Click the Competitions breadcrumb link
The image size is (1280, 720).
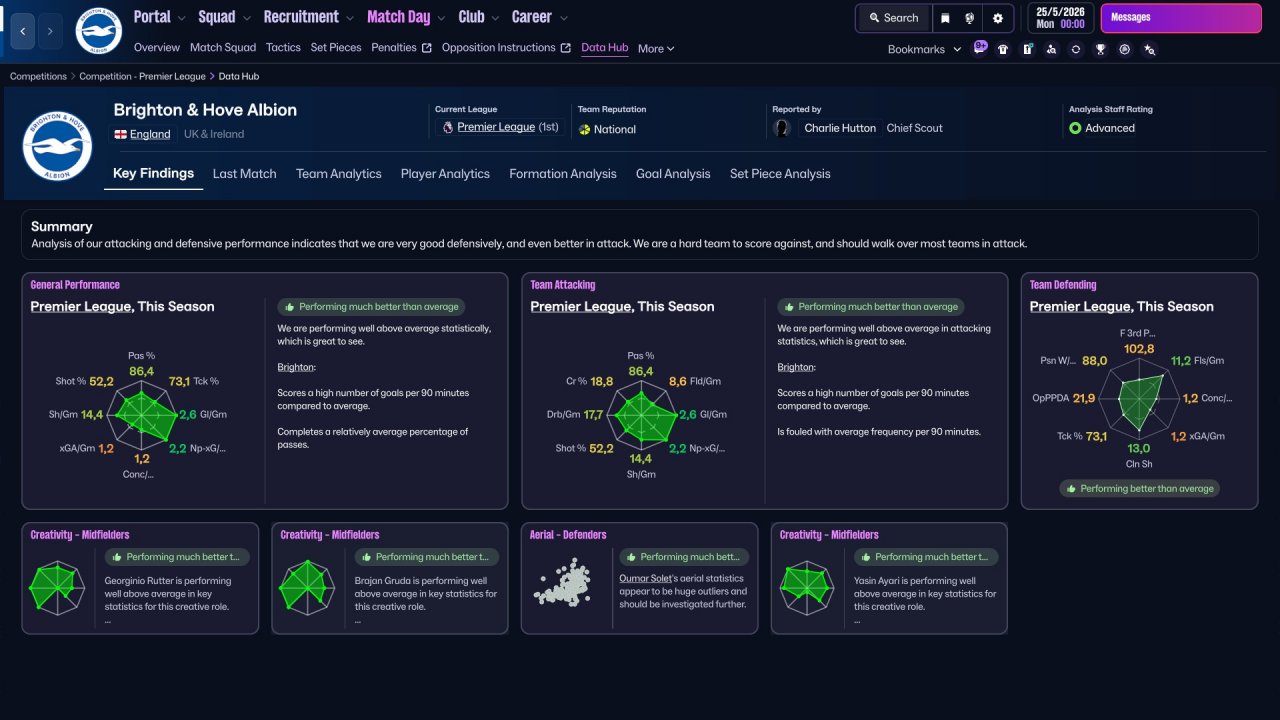(x=39, y=76)
